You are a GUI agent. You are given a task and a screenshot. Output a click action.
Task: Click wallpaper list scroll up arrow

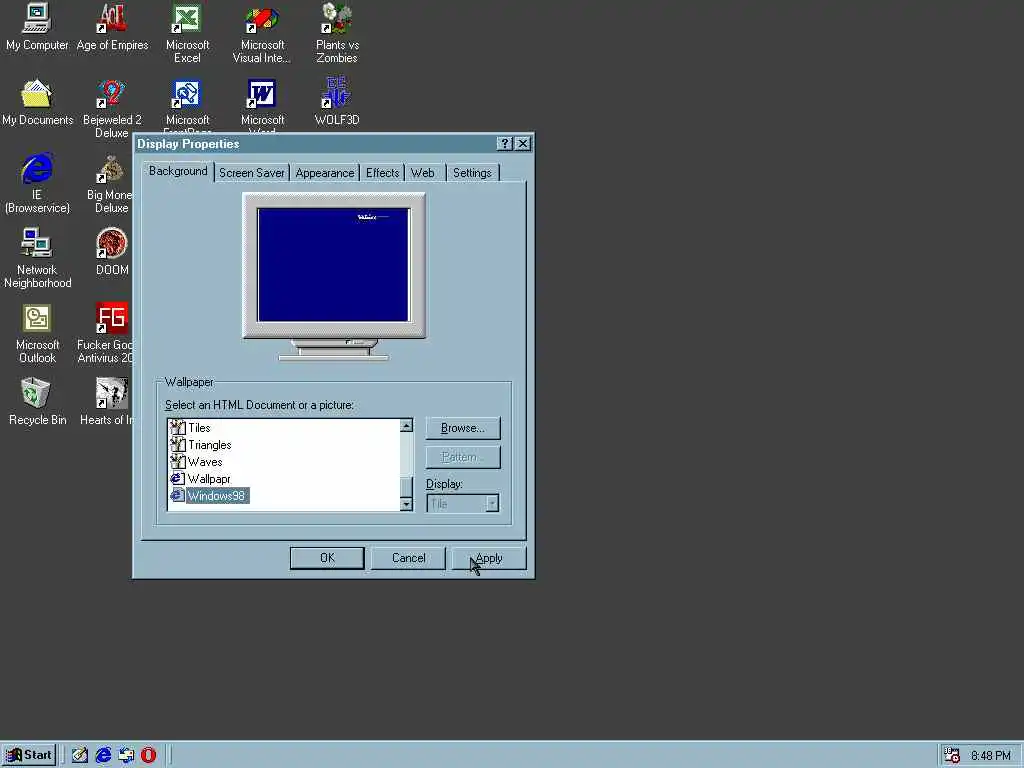click(x=406, y=426)
